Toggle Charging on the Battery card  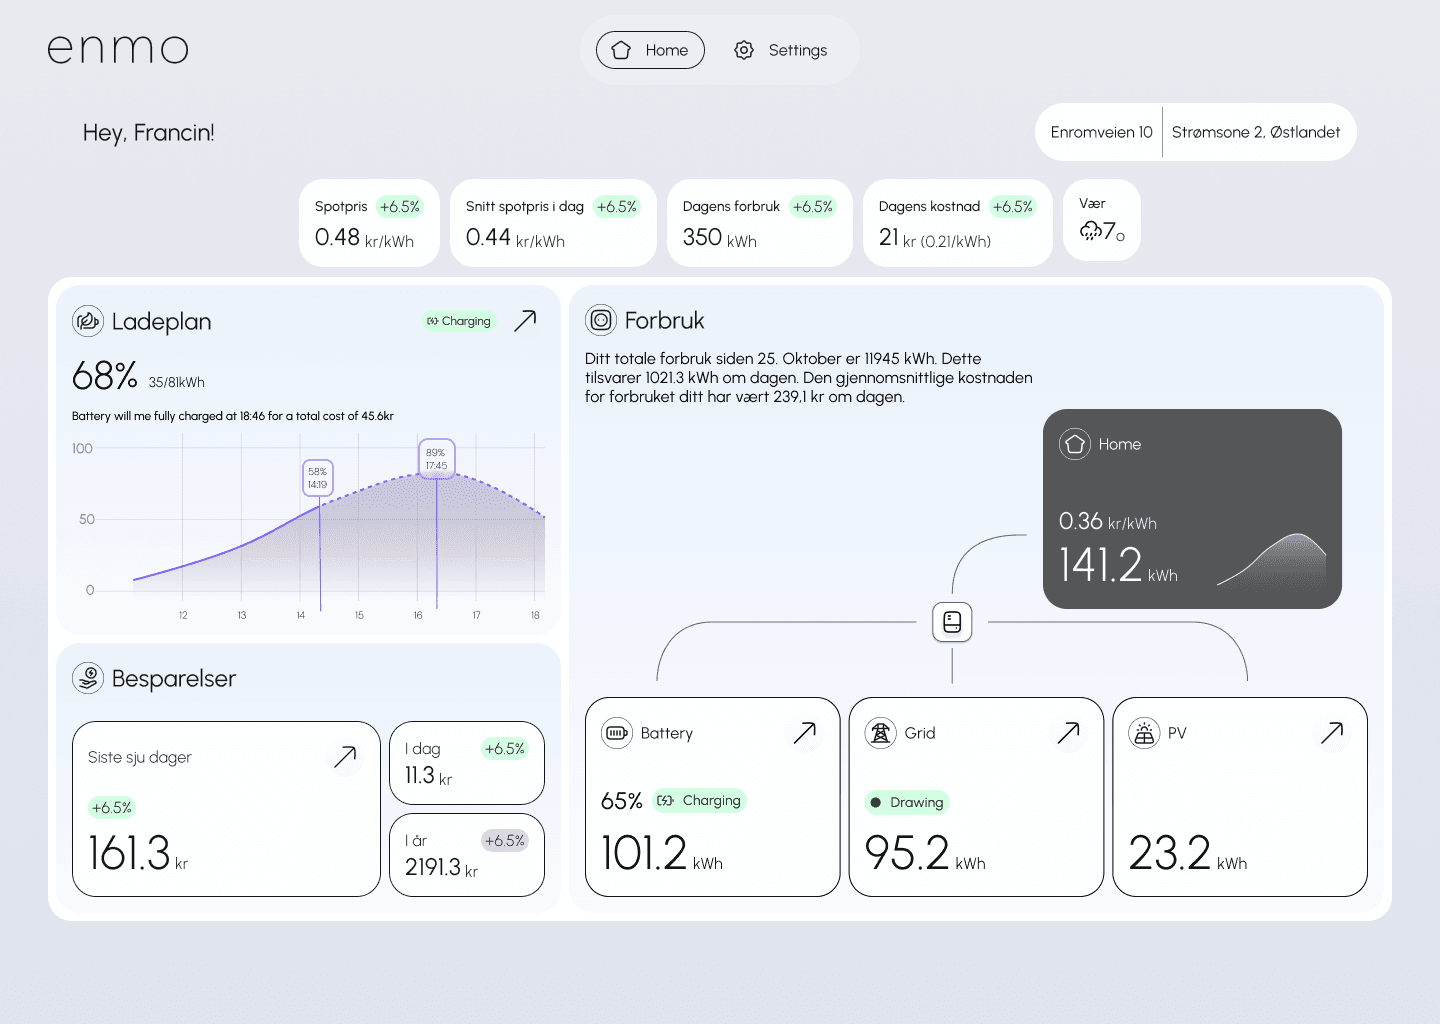(x=699, y=800)
